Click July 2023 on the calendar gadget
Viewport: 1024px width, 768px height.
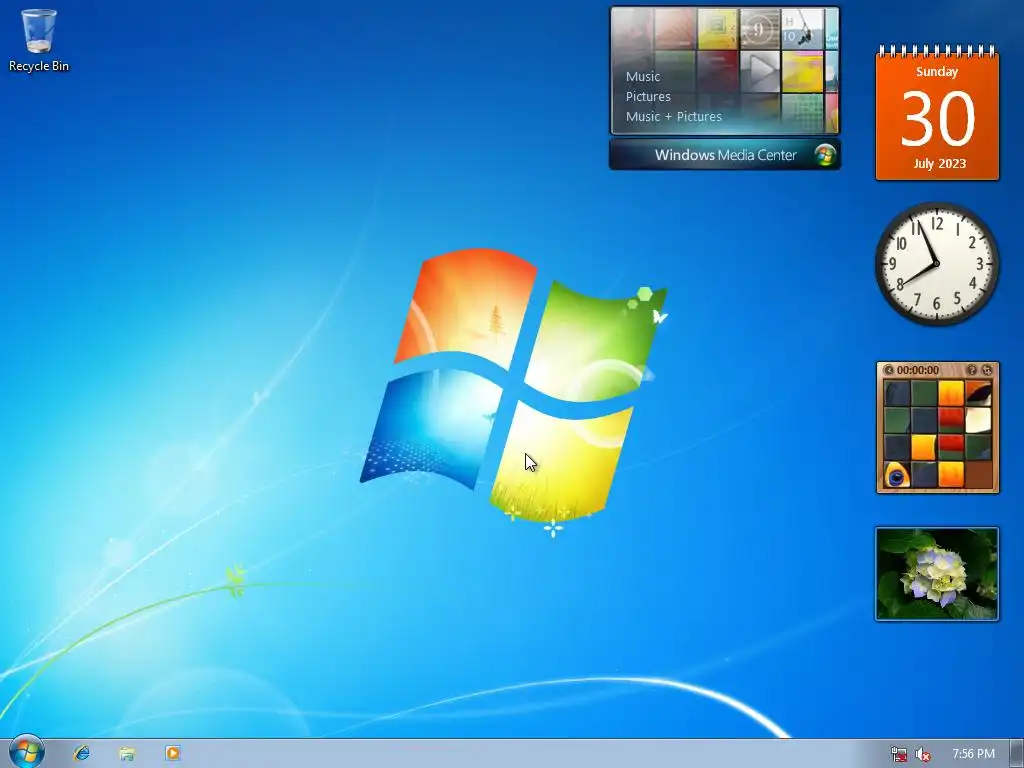pos(939,163)
